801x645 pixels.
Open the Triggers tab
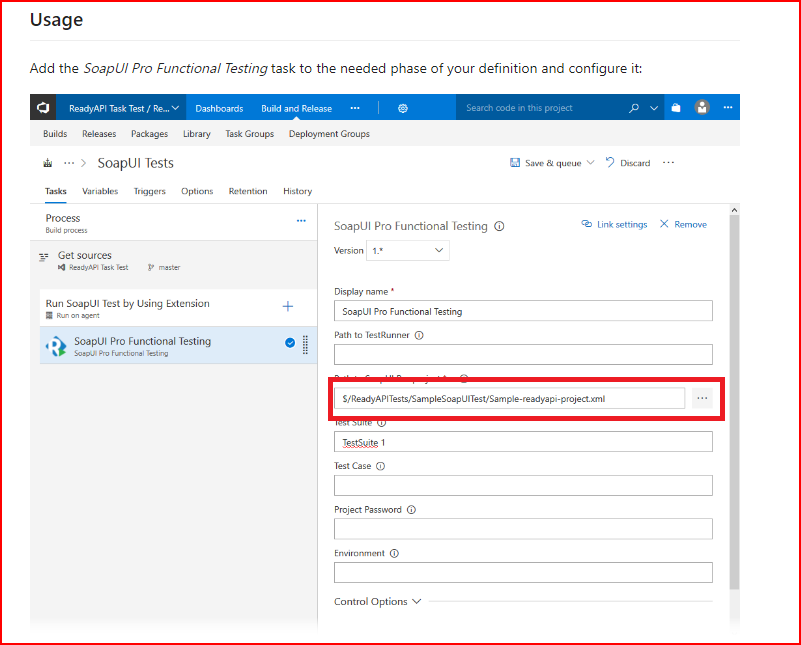click(149, 191)
